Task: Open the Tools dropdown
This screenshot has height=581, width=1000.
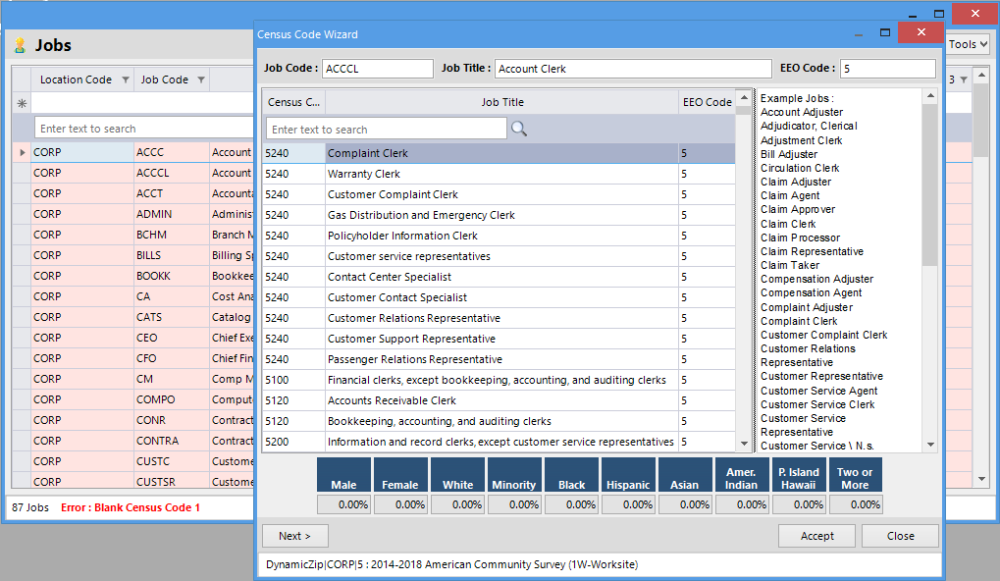Action: [966, 44]
